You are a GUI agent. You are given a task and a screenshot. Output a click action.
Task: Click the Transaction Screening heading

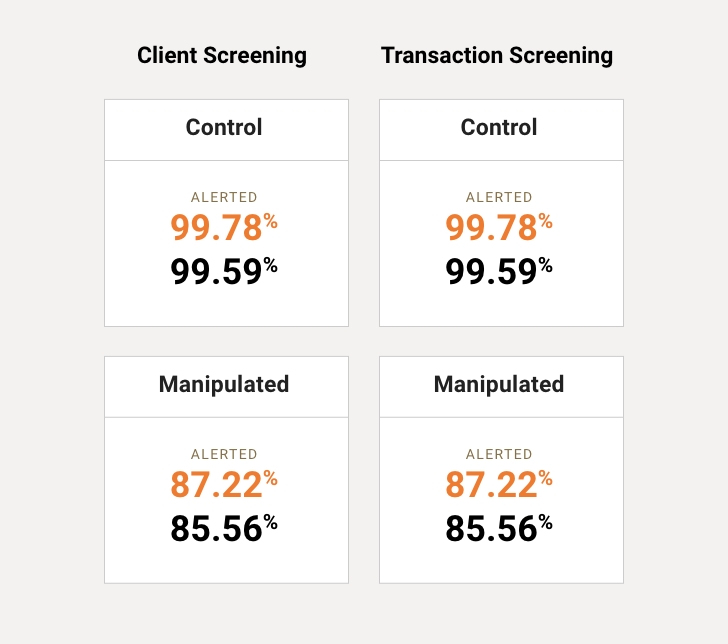[x=497, y=56]
